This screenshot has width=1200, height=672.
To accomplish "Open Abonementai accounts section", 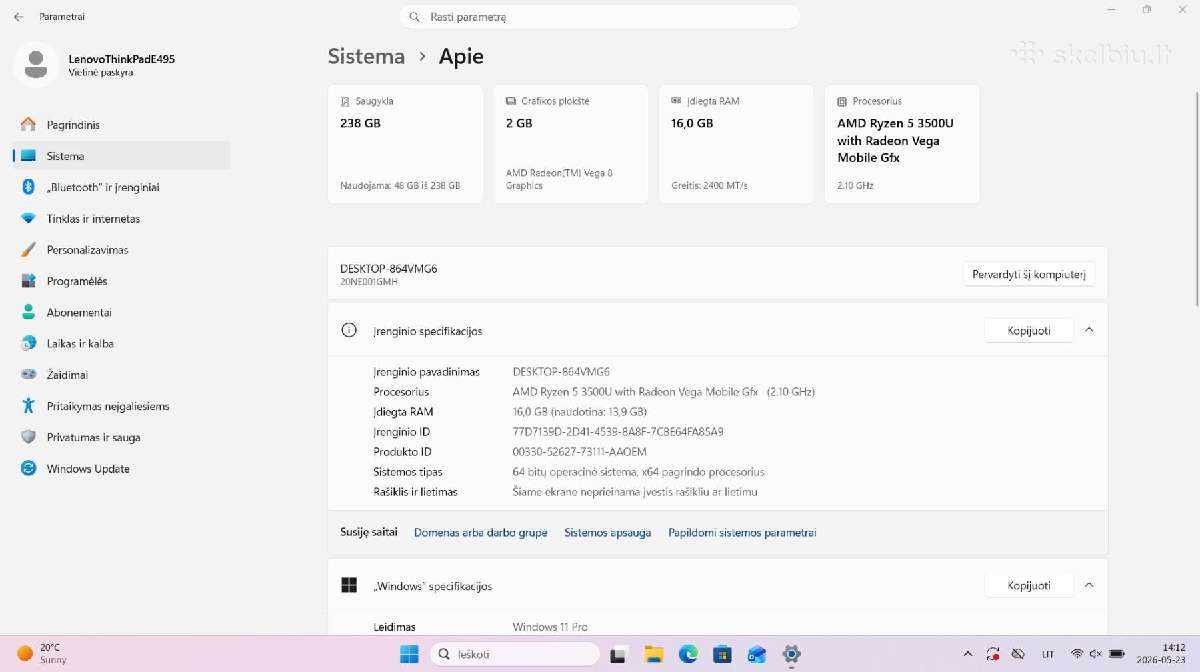I will (x=121, y=312).
